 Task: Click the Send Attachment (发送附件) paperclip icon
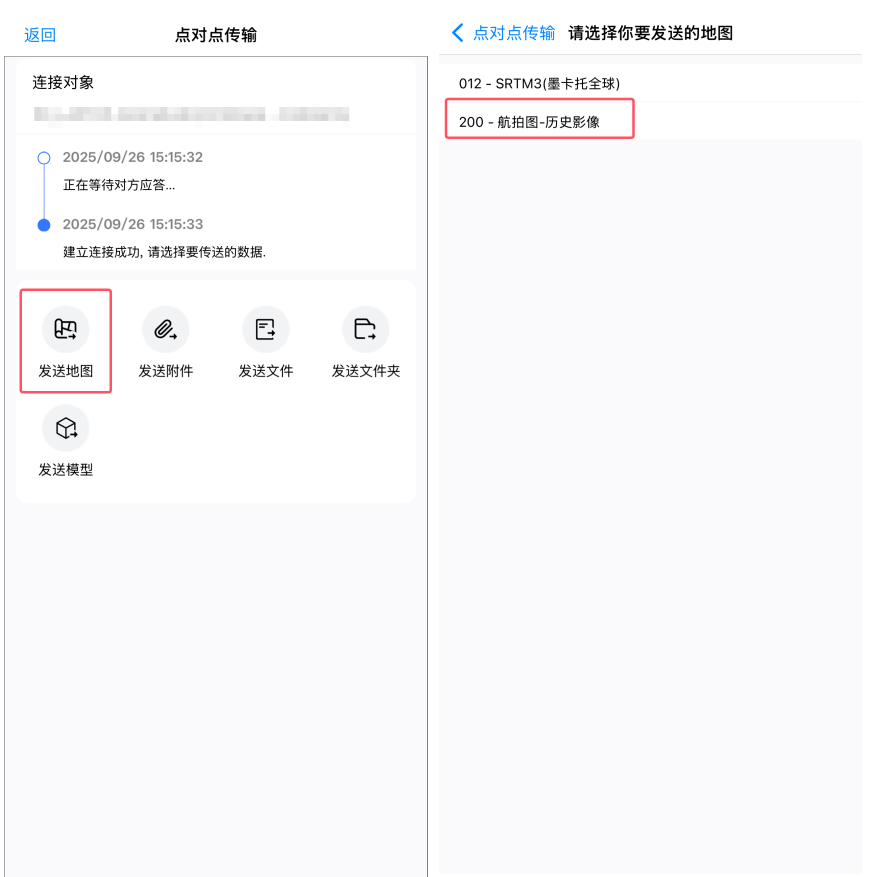166,329
